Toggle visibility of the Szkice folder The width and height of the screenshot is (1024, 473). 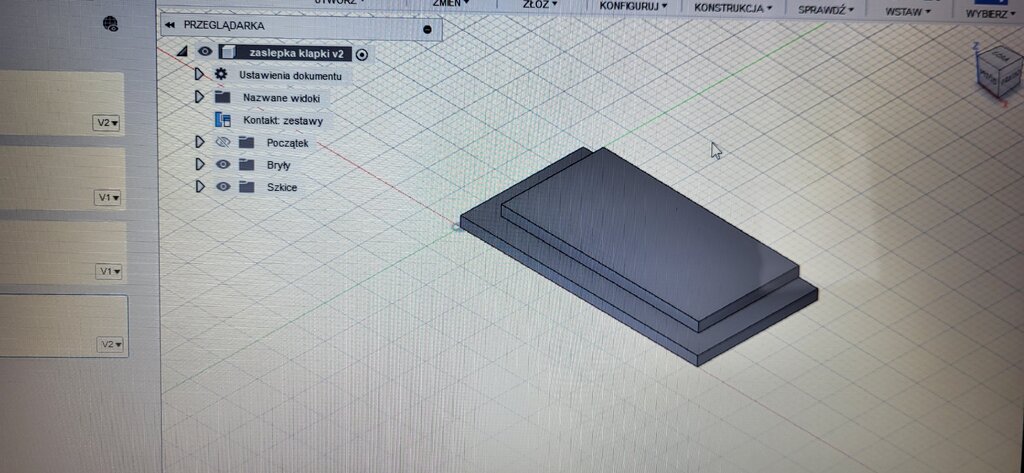click(x=223, y=187)
